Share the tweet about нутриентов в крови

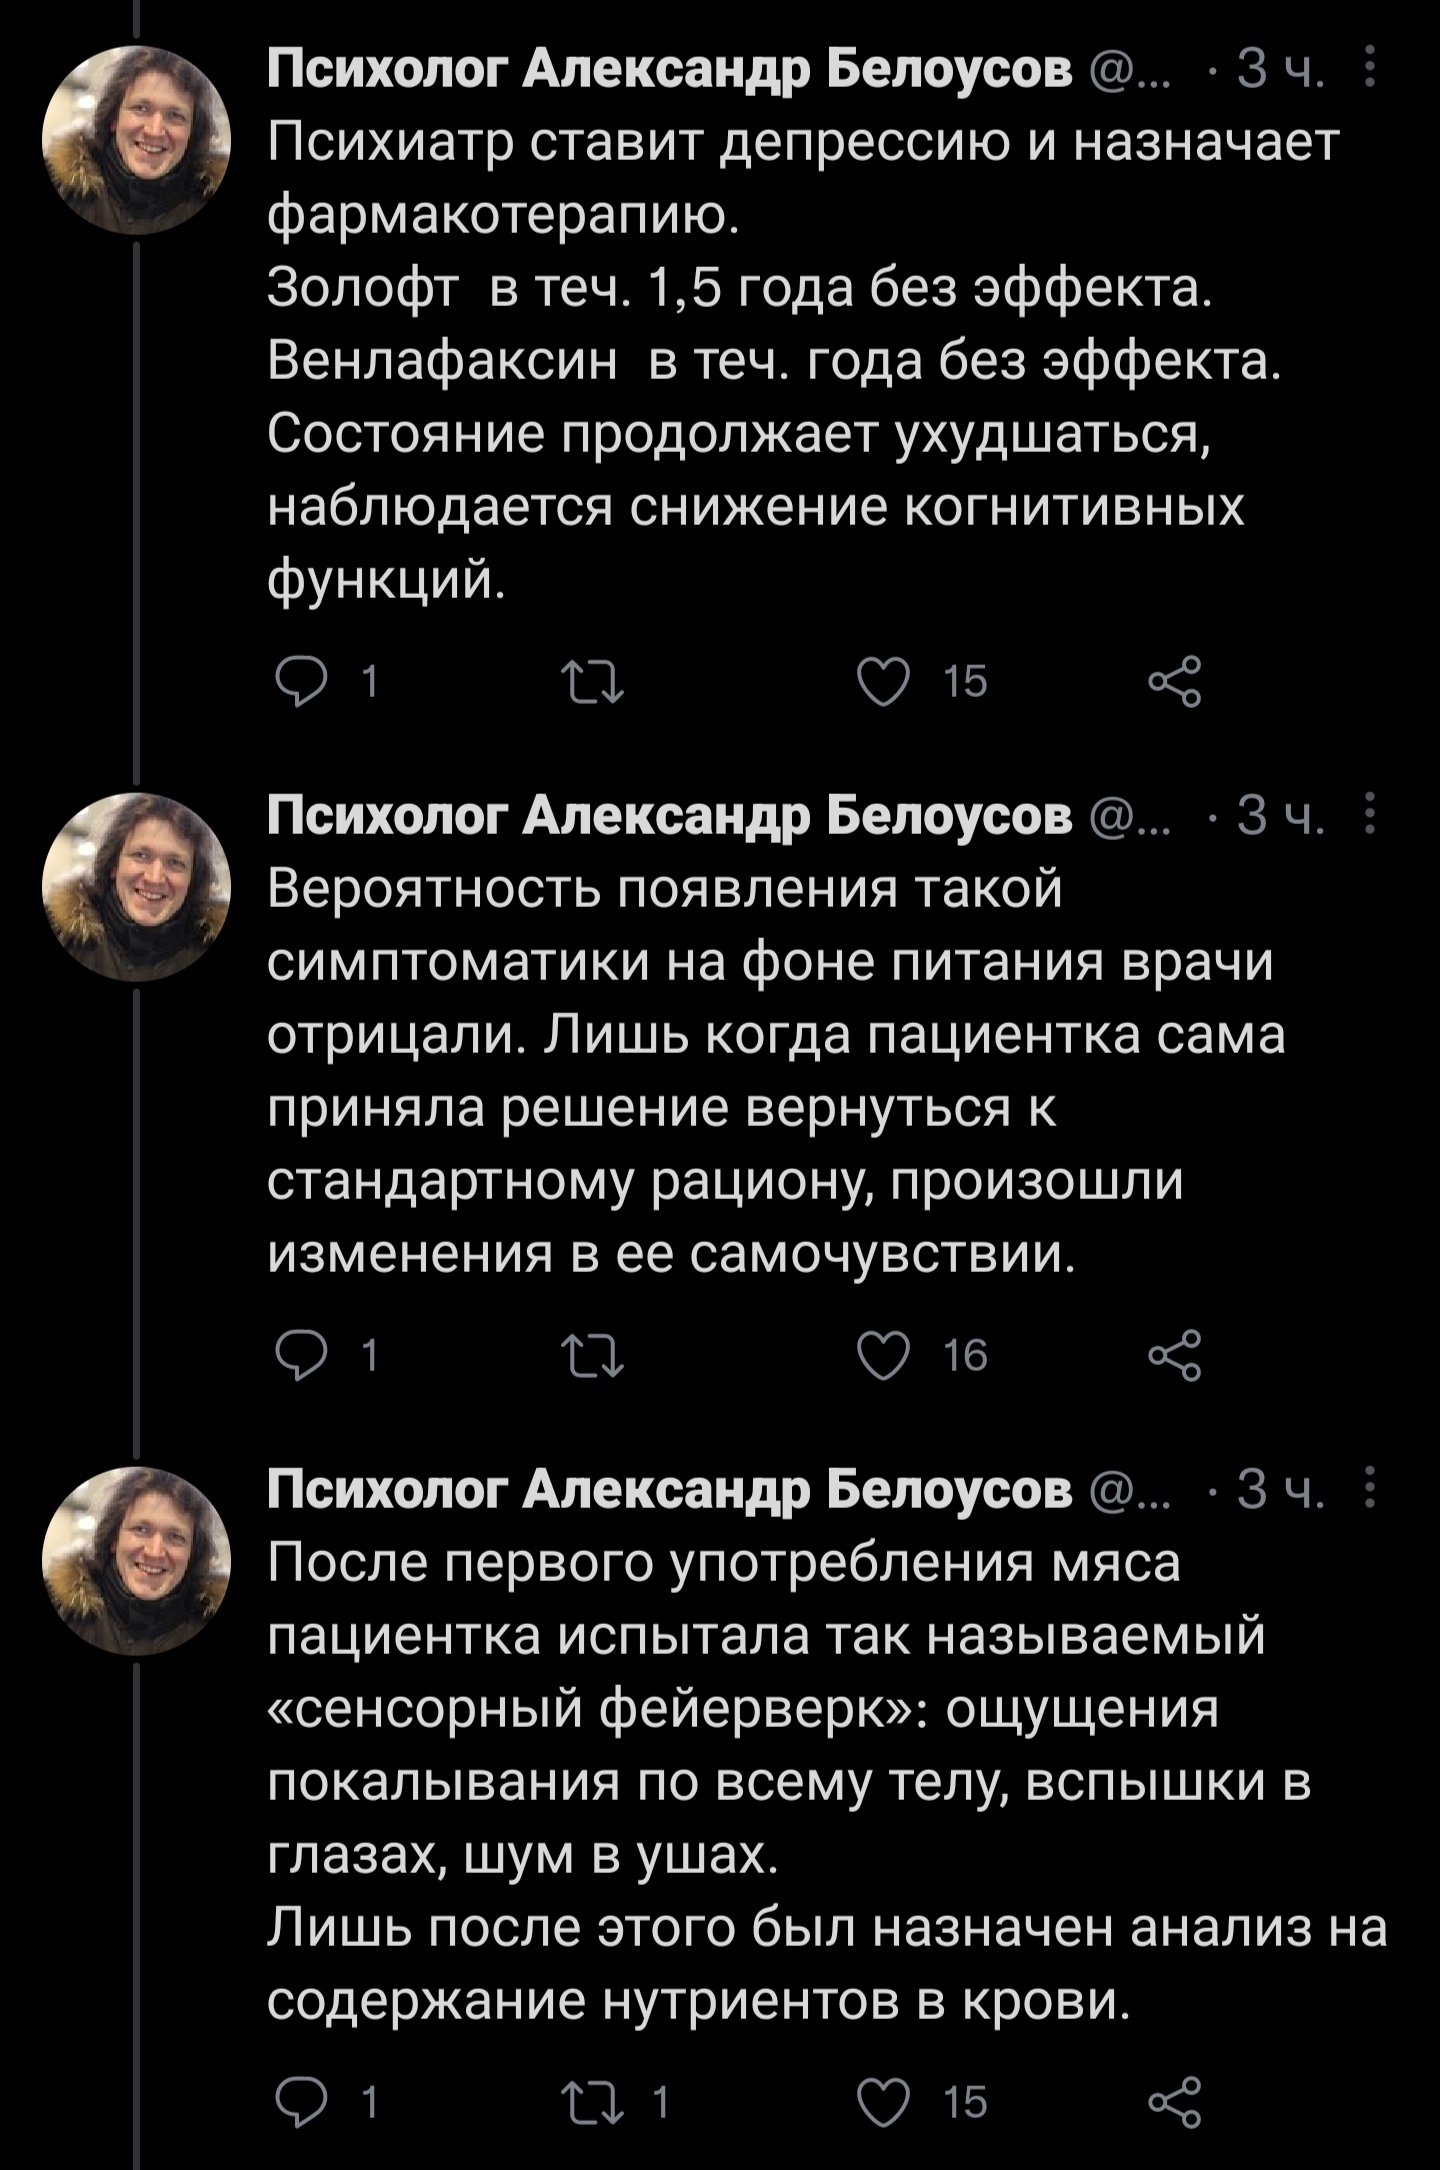click(x=1174, y=2103)
